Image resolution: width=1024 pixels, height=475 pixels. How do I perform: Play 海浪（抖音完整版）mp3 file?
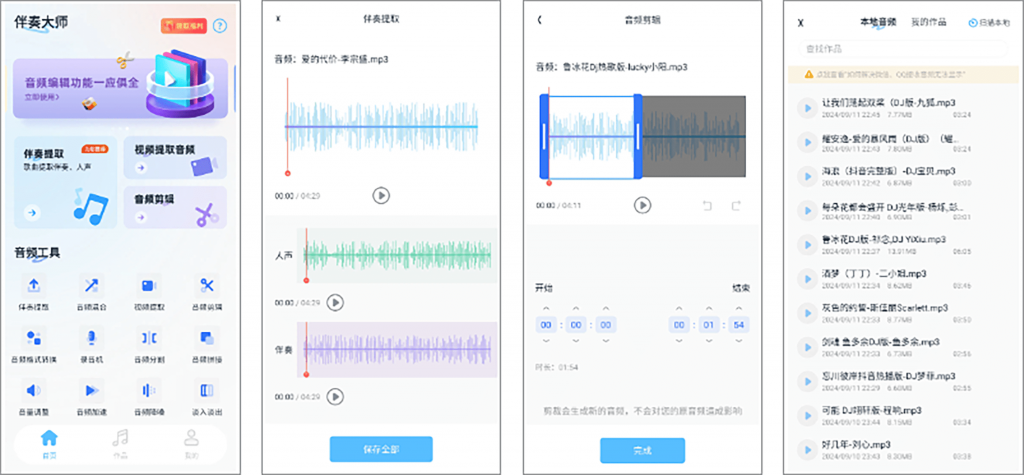point(808,176)
